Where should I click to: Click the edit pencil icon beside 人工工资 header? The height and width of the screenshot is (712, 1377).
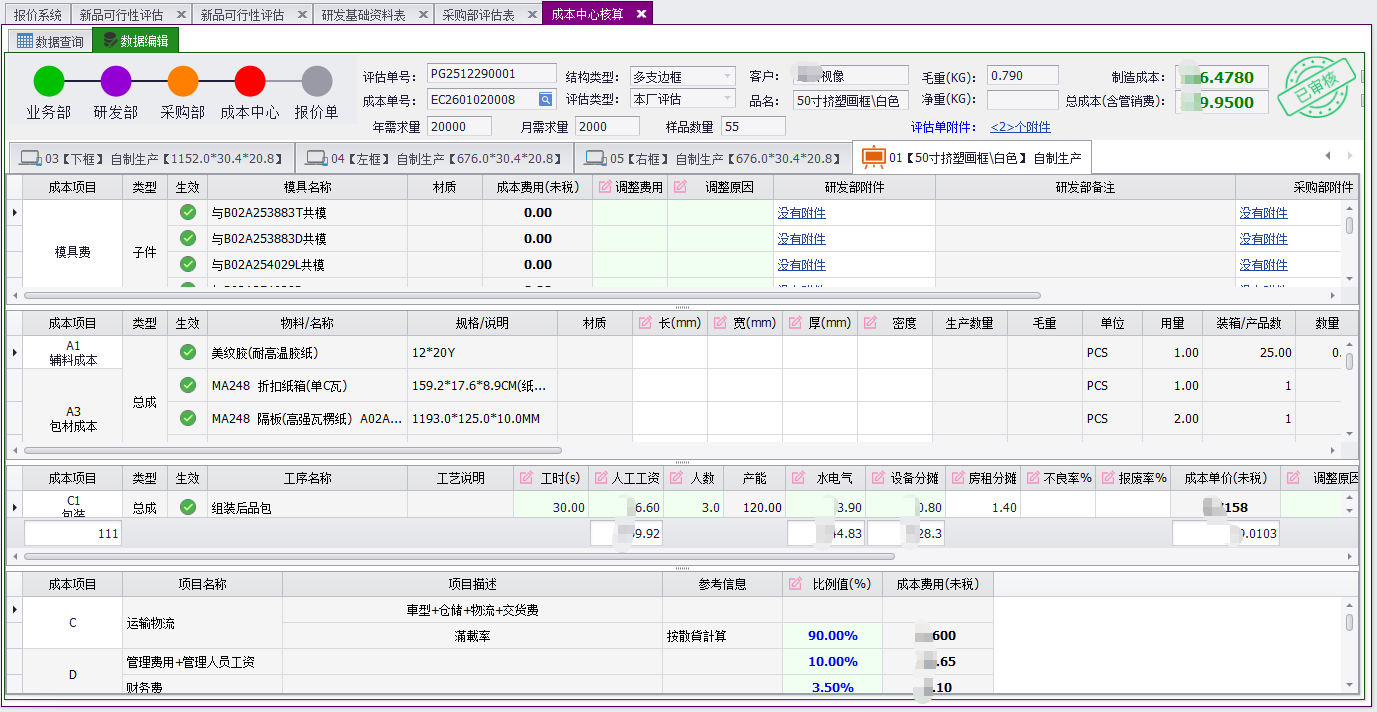pyautogui.click(x=600, y=478)
